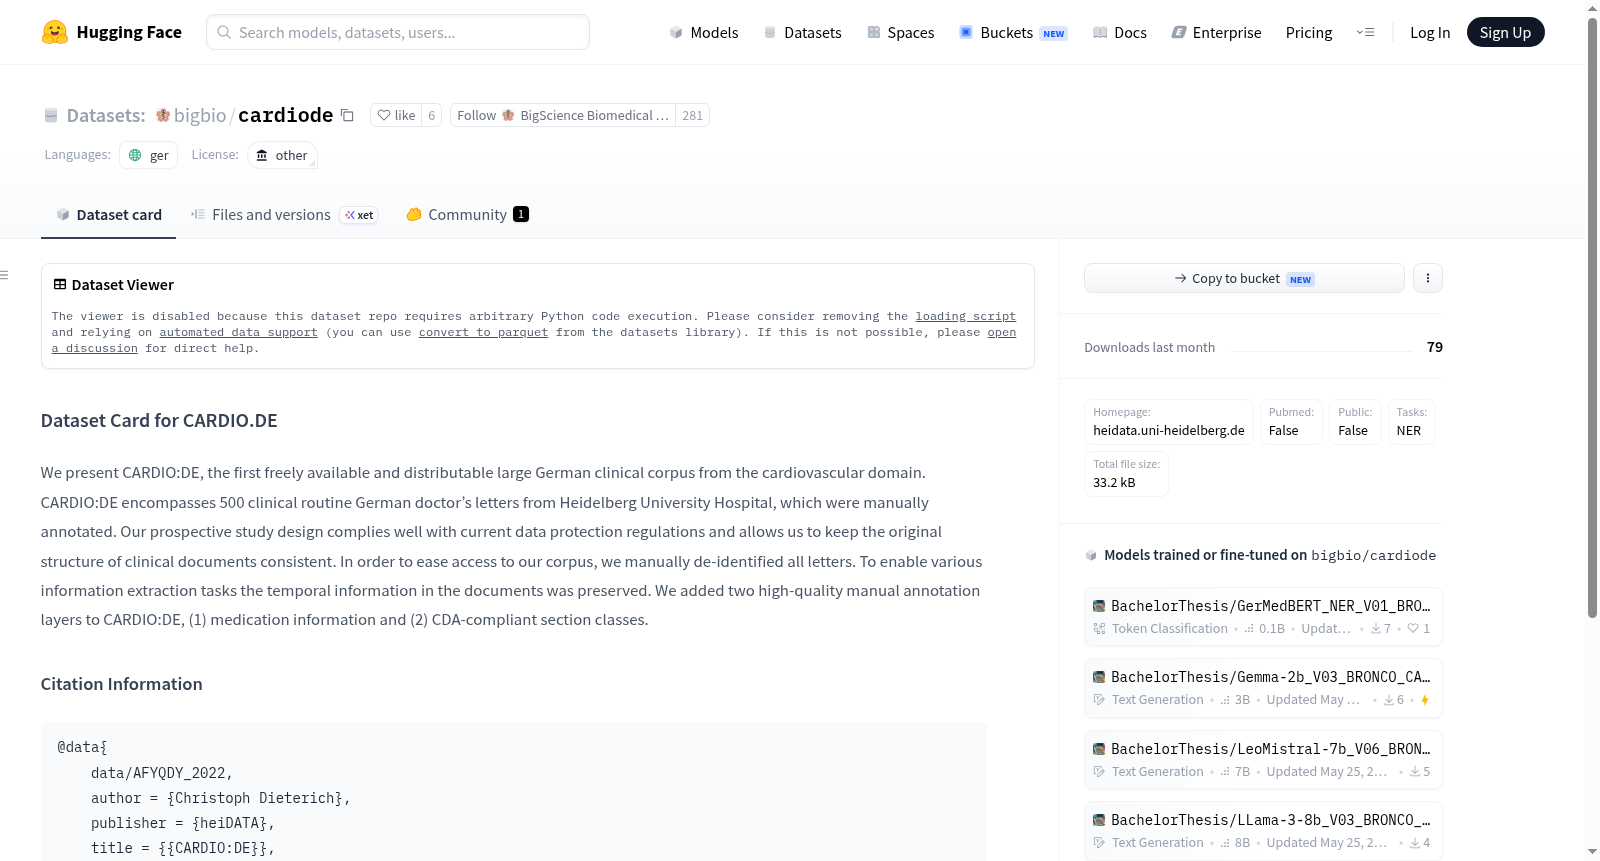This screenshot has height=861, width=1600.
Task: Click the Hugging Face logo icon
Action: (54, 32)
